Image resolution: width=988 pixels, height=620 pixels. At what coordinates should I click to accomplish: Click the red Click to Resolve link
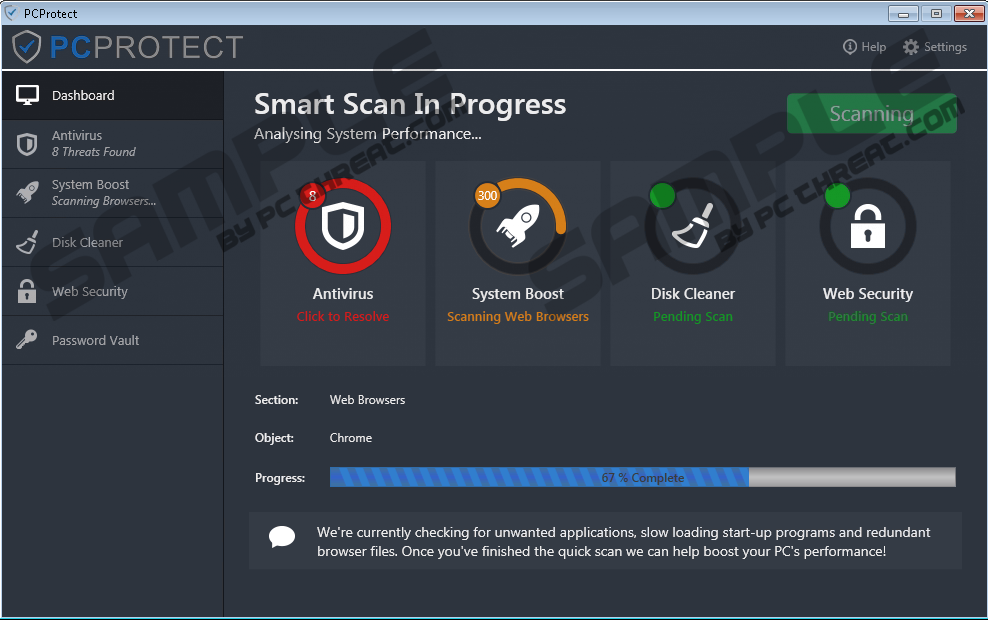343,316
